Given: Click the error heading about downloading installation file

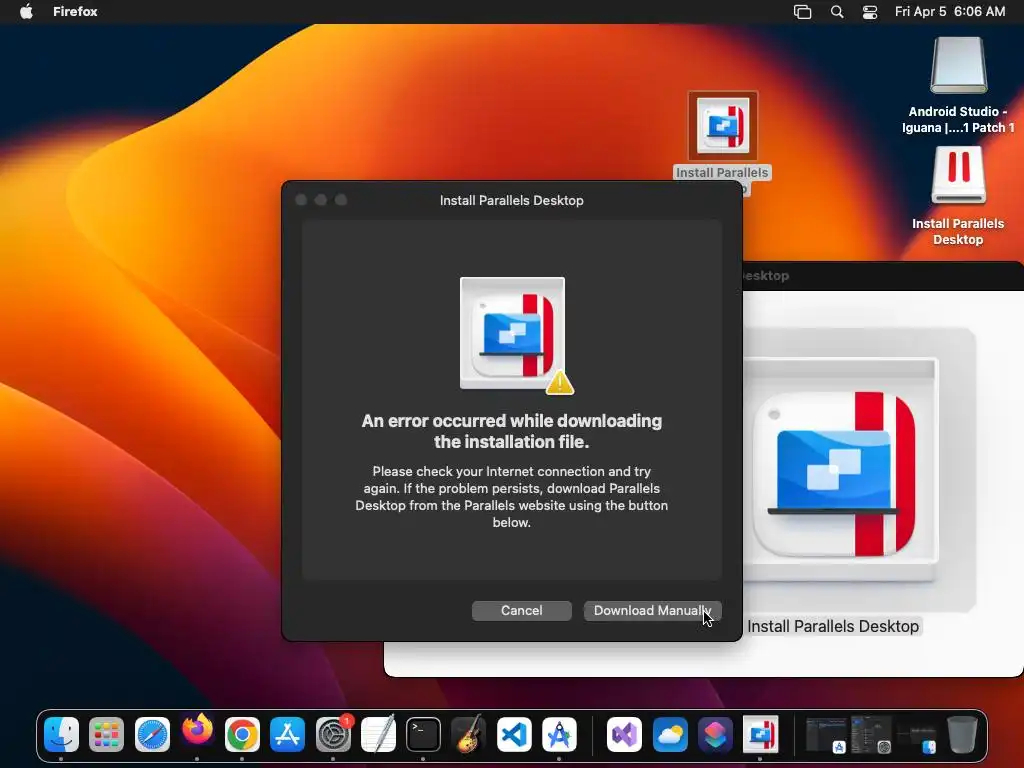Looking at the screenshot, I should (511, 431).
